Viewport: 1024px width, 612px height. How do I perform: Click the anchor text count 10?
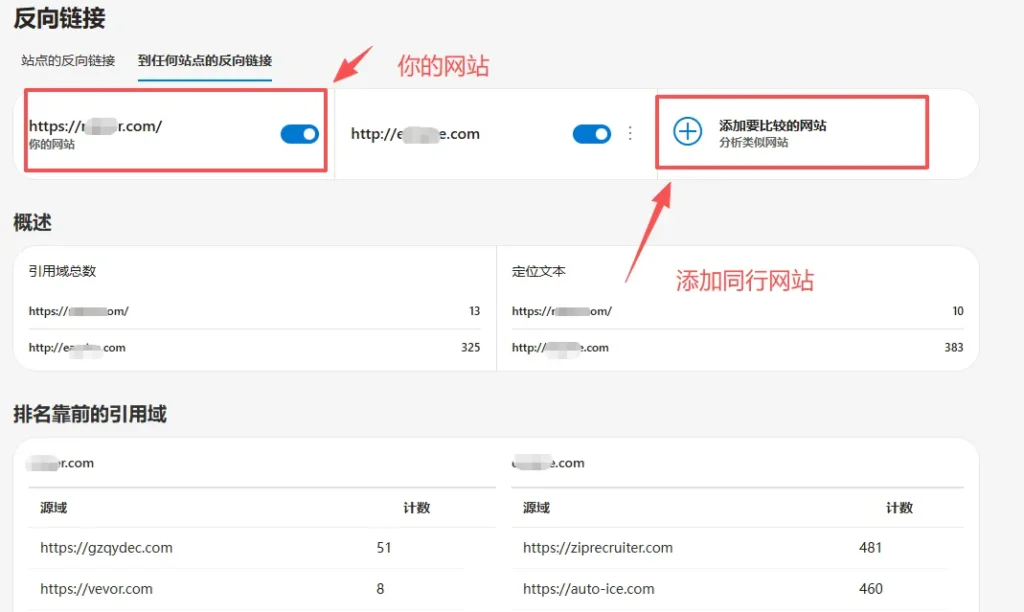(x=957, y=311)
